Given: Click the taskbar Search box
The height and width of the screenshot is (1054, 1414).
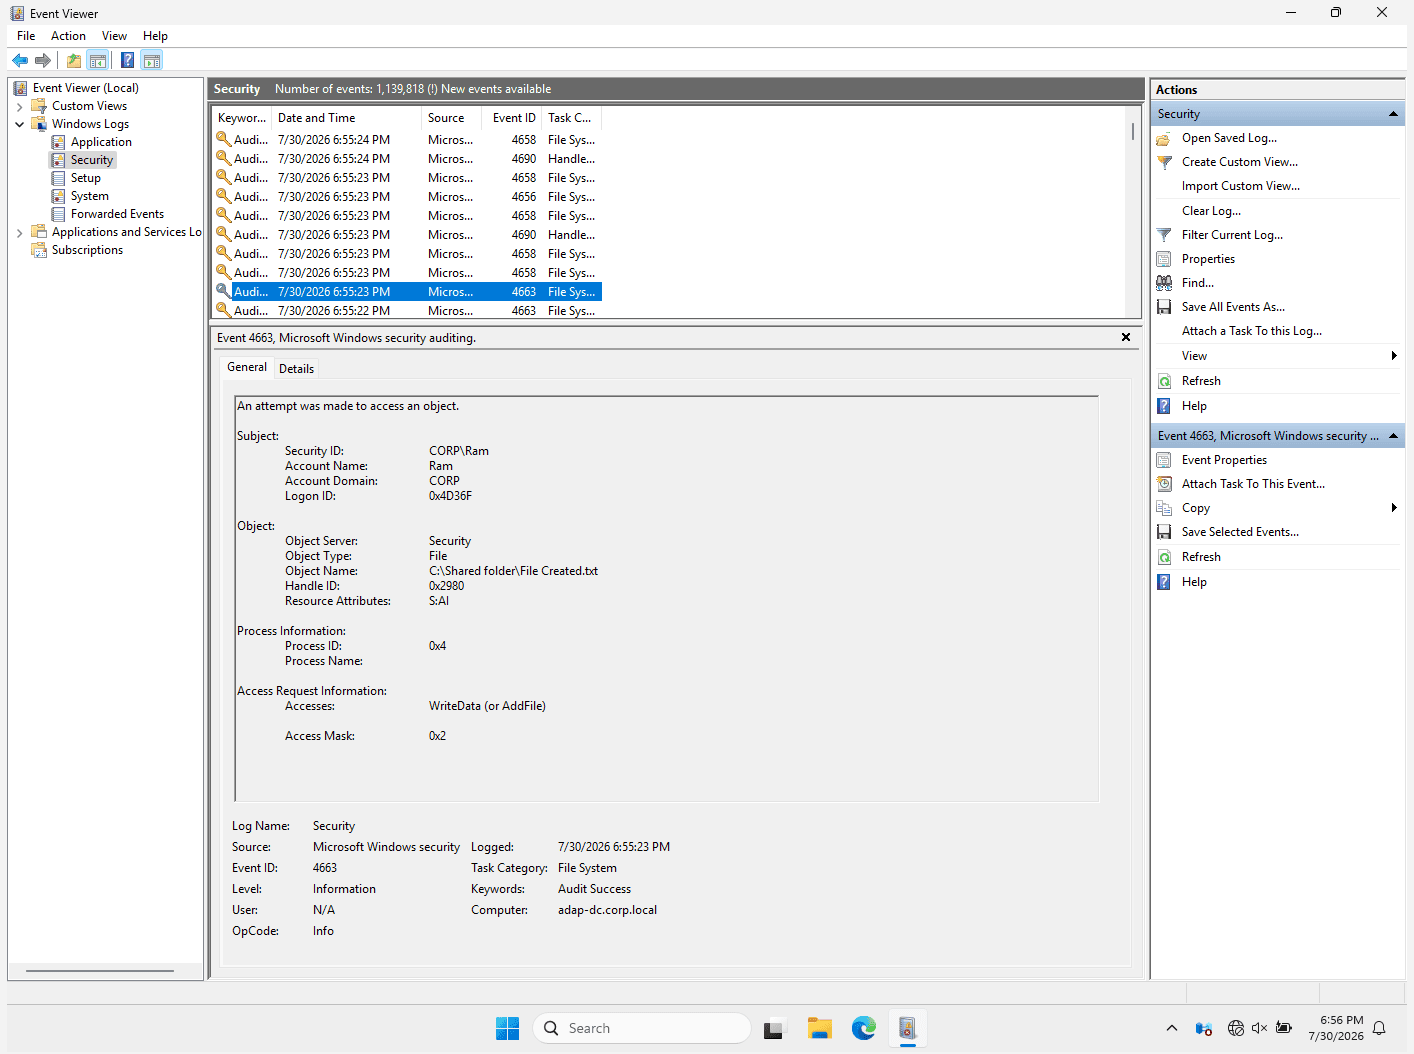Looking at the screenshot, I should (x=642, y=1028).
